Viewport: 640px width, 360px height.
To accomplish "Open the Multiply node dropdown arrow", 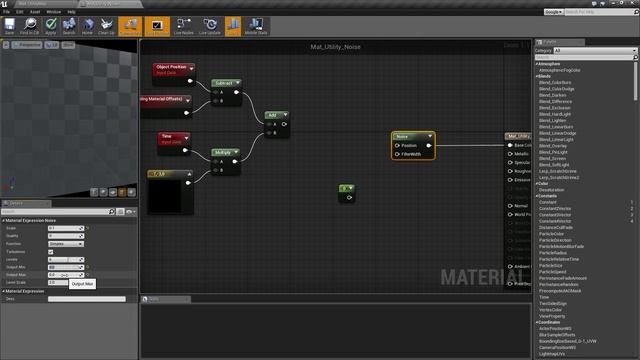I will [236, 152].
